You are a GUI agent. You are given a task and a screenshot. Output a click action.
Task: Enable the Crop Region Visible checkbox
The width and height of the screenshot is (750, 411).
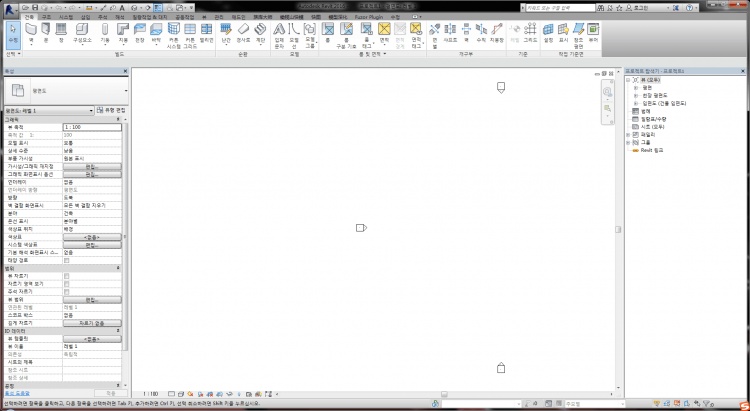tap(67, 282)
